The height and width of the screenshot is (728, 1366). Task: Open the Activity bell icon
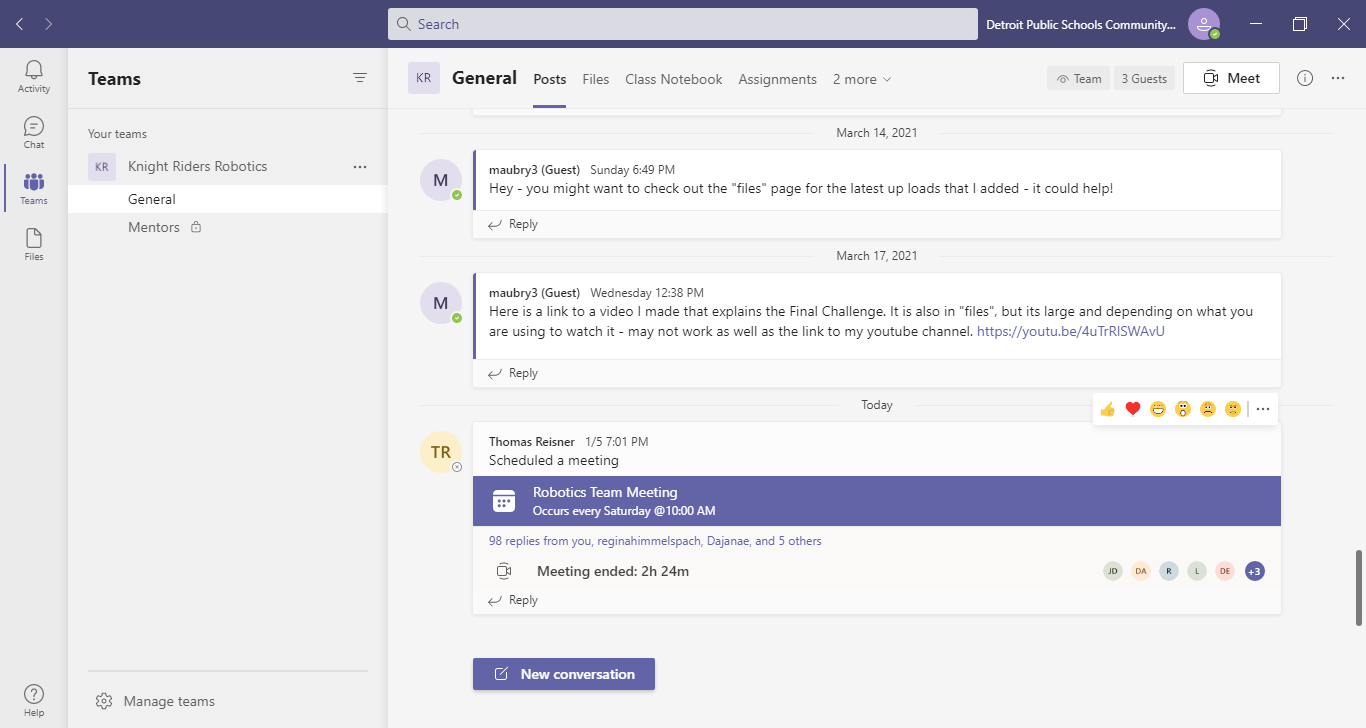[x=34, y=76]
